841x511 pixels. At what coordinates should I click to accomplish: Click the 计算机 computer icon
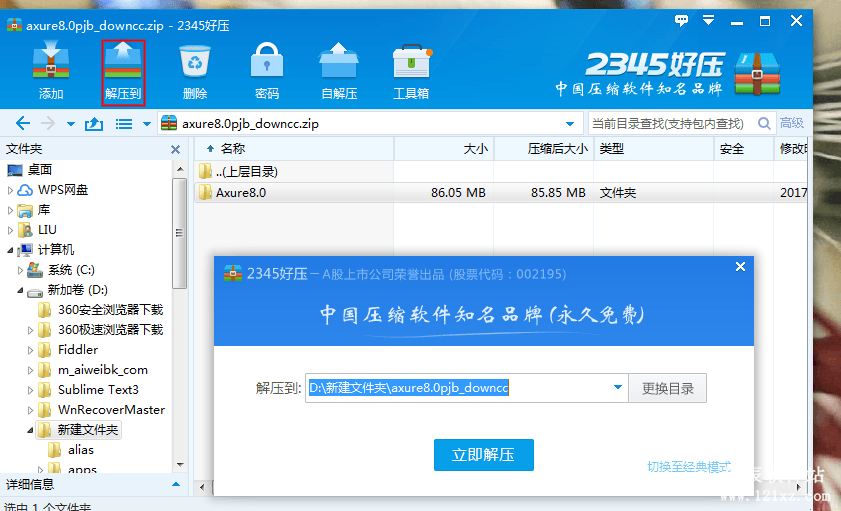25,250
